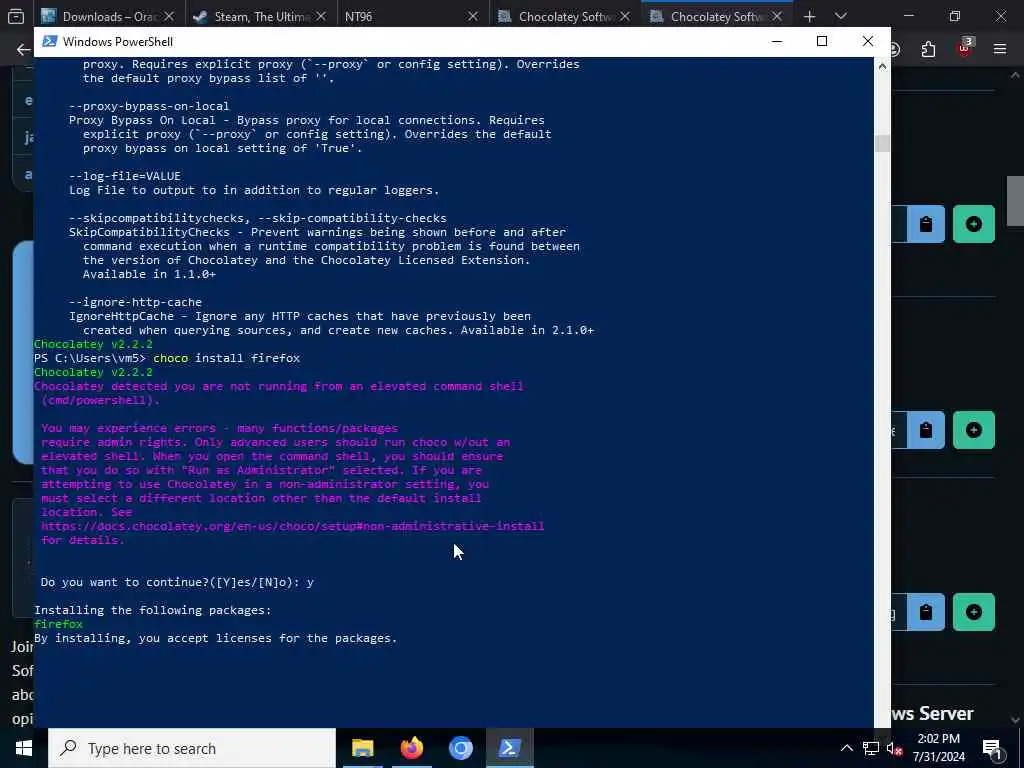Open the uBlock Origin extension icon
Image resolution: width=1024 pixels, height=768 pixels.
click(965, 48)
